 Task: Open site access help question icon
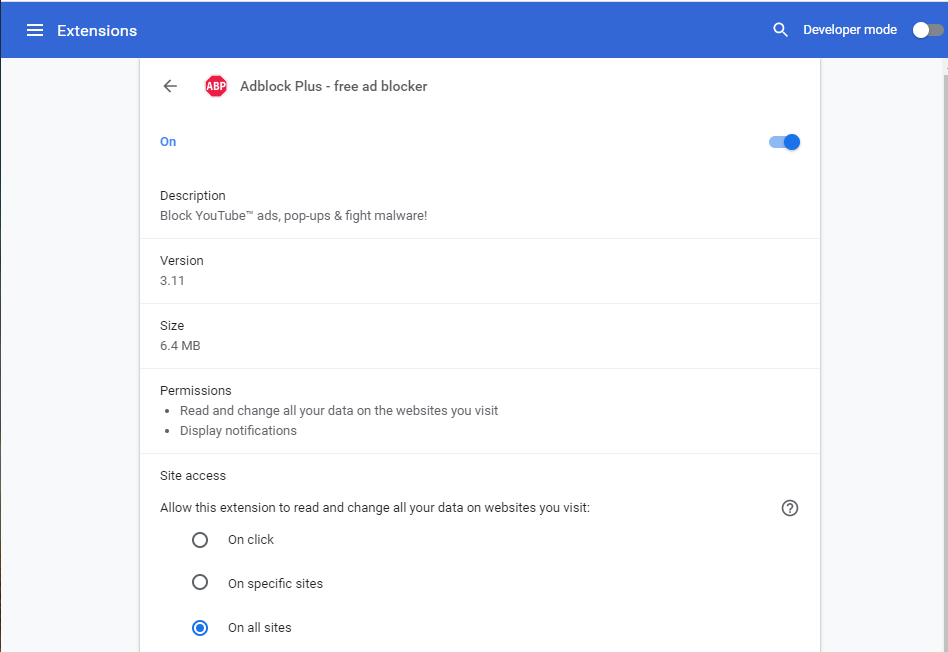coord(790,507)
